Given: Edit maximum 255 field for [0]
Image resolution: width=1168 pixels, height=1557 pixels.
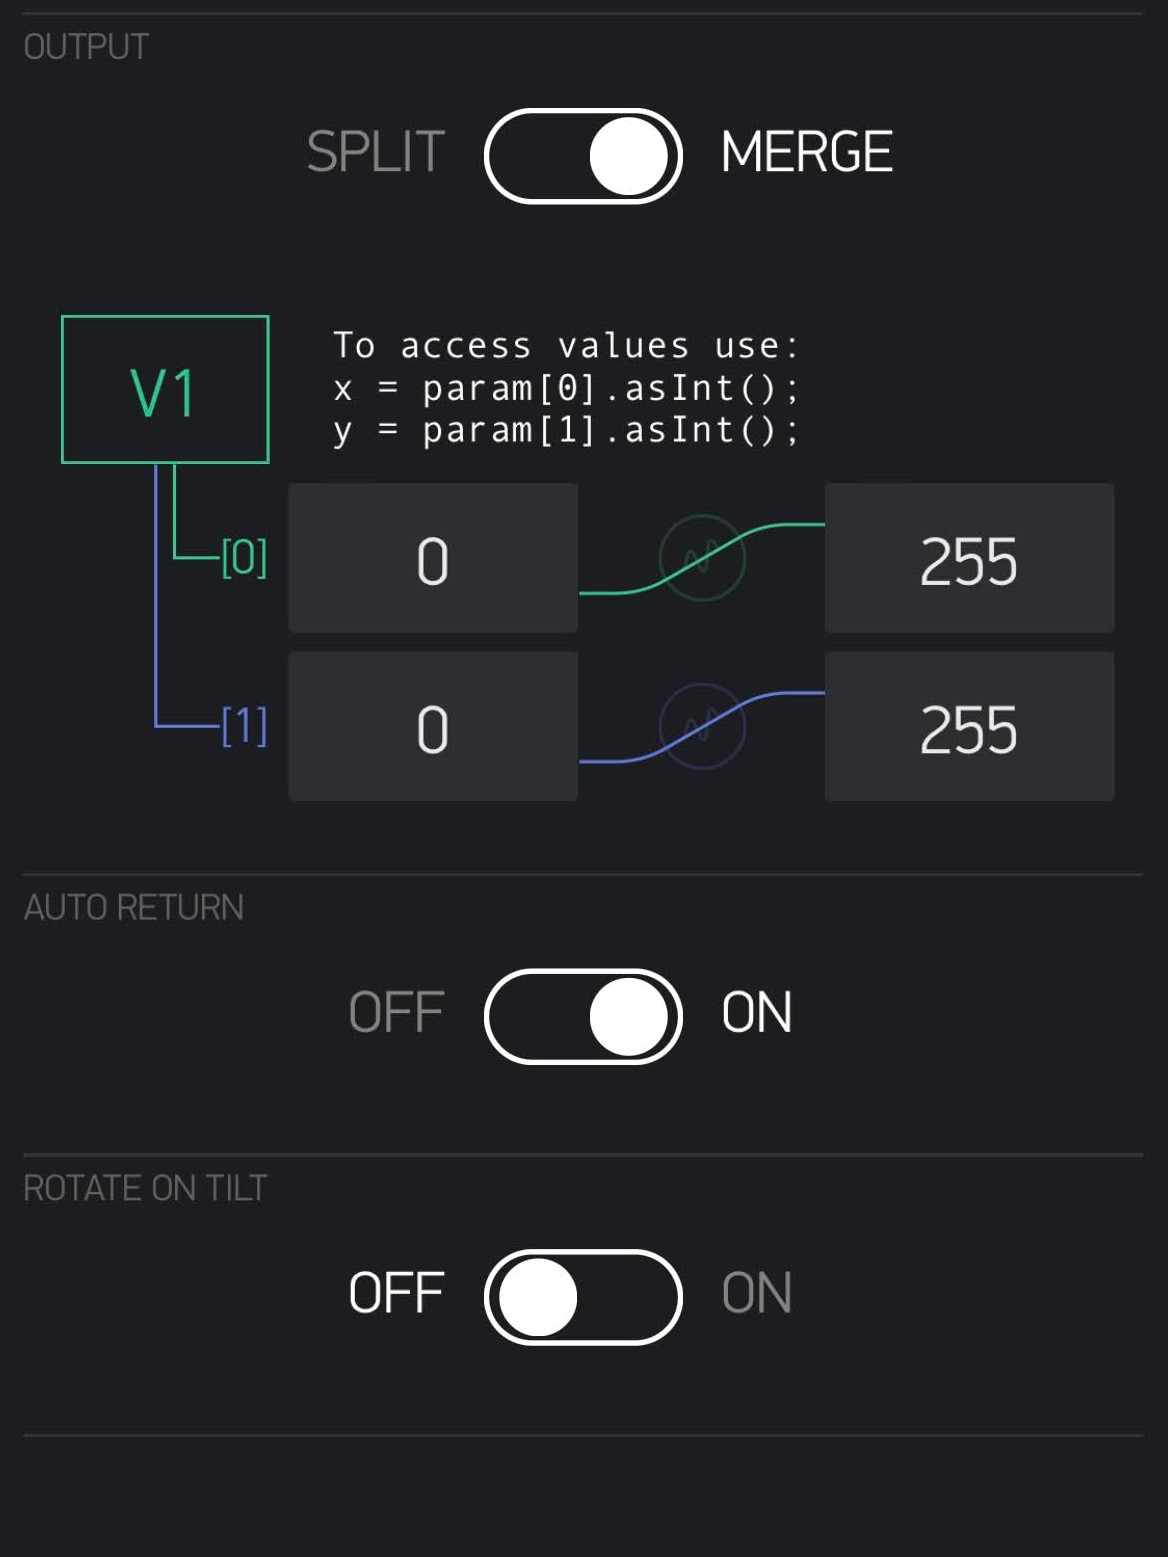Looking at the screenshot, I should [969, 558].
